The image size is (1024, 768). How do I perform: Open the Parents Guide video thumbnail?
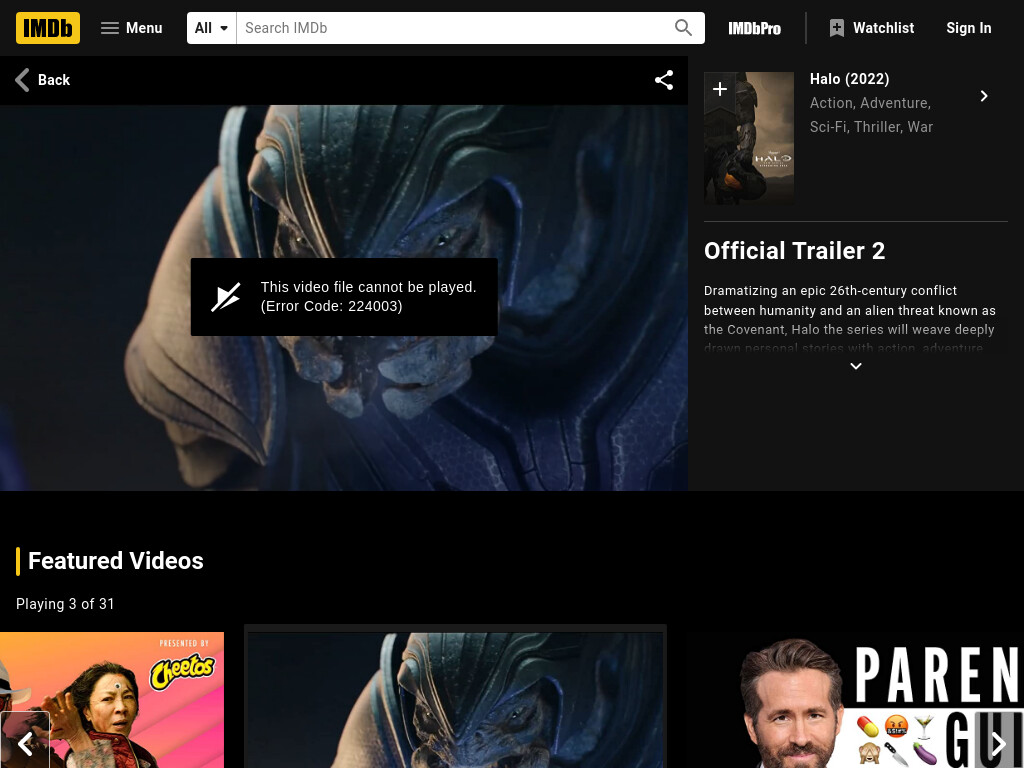856,700
